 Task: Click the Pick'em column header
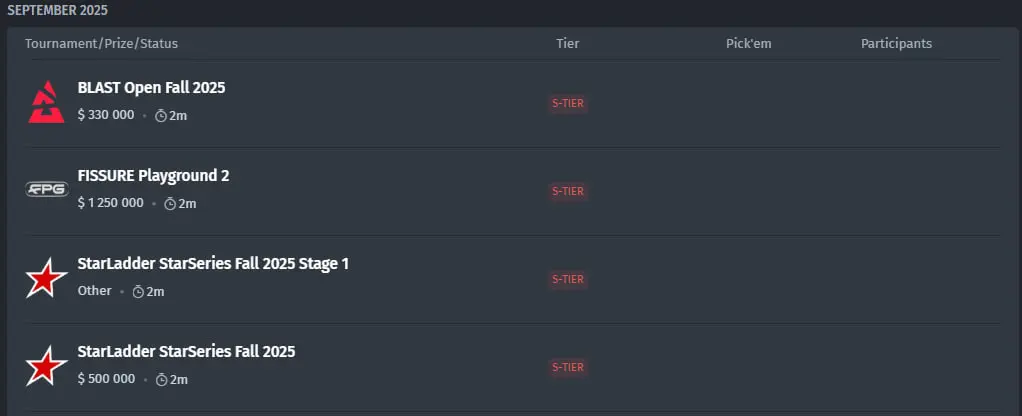click(x=749, y=44)
